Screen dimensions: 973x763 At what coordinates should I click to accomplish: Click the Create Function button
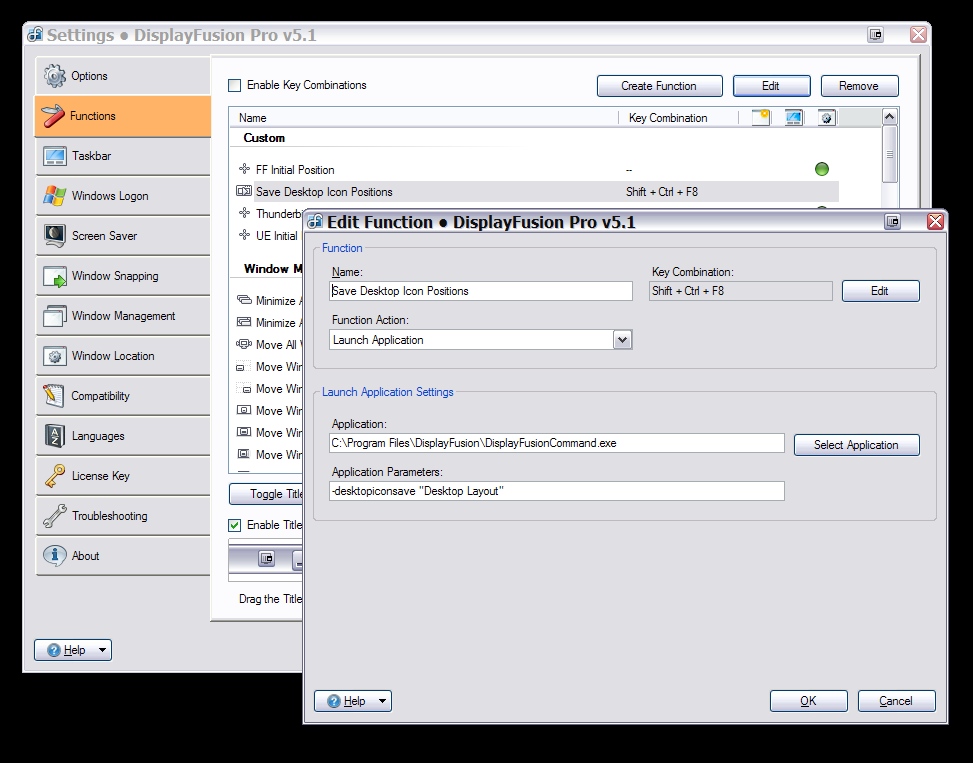(x=659, y=86)
